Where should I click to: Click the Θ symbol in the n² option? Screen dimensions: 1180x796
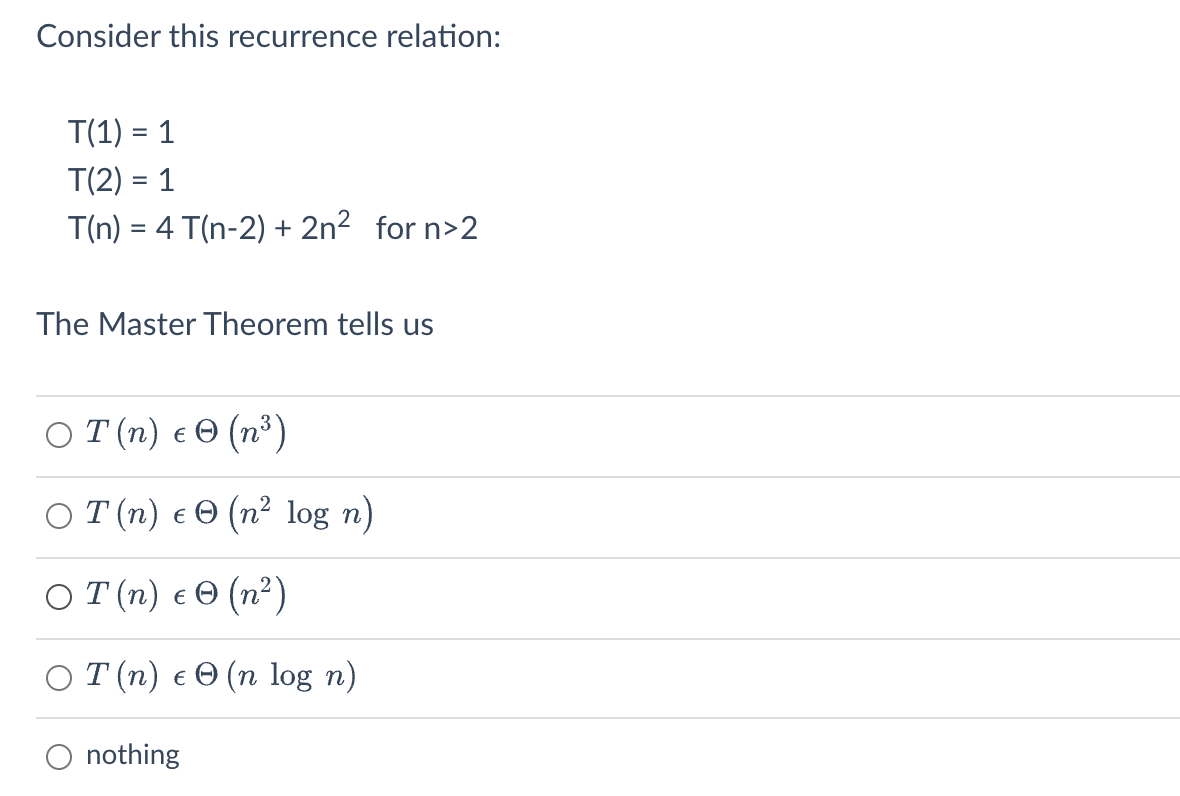(x=206, y=596)
